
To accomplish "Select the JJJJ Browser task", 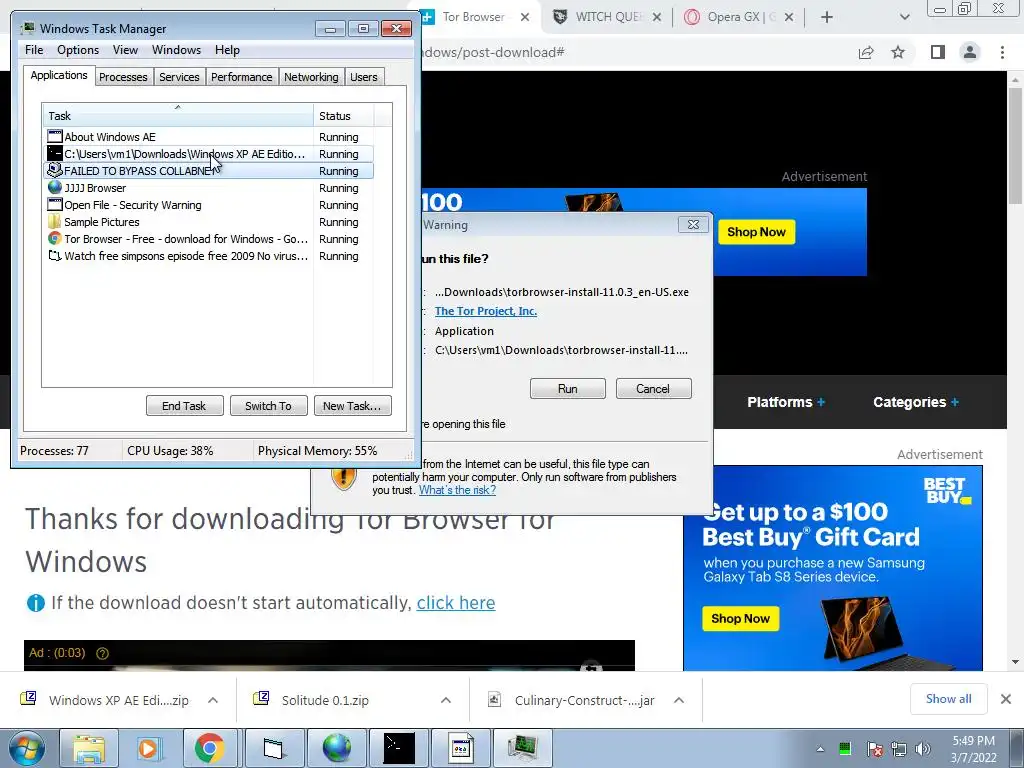I will coord(209,188).
